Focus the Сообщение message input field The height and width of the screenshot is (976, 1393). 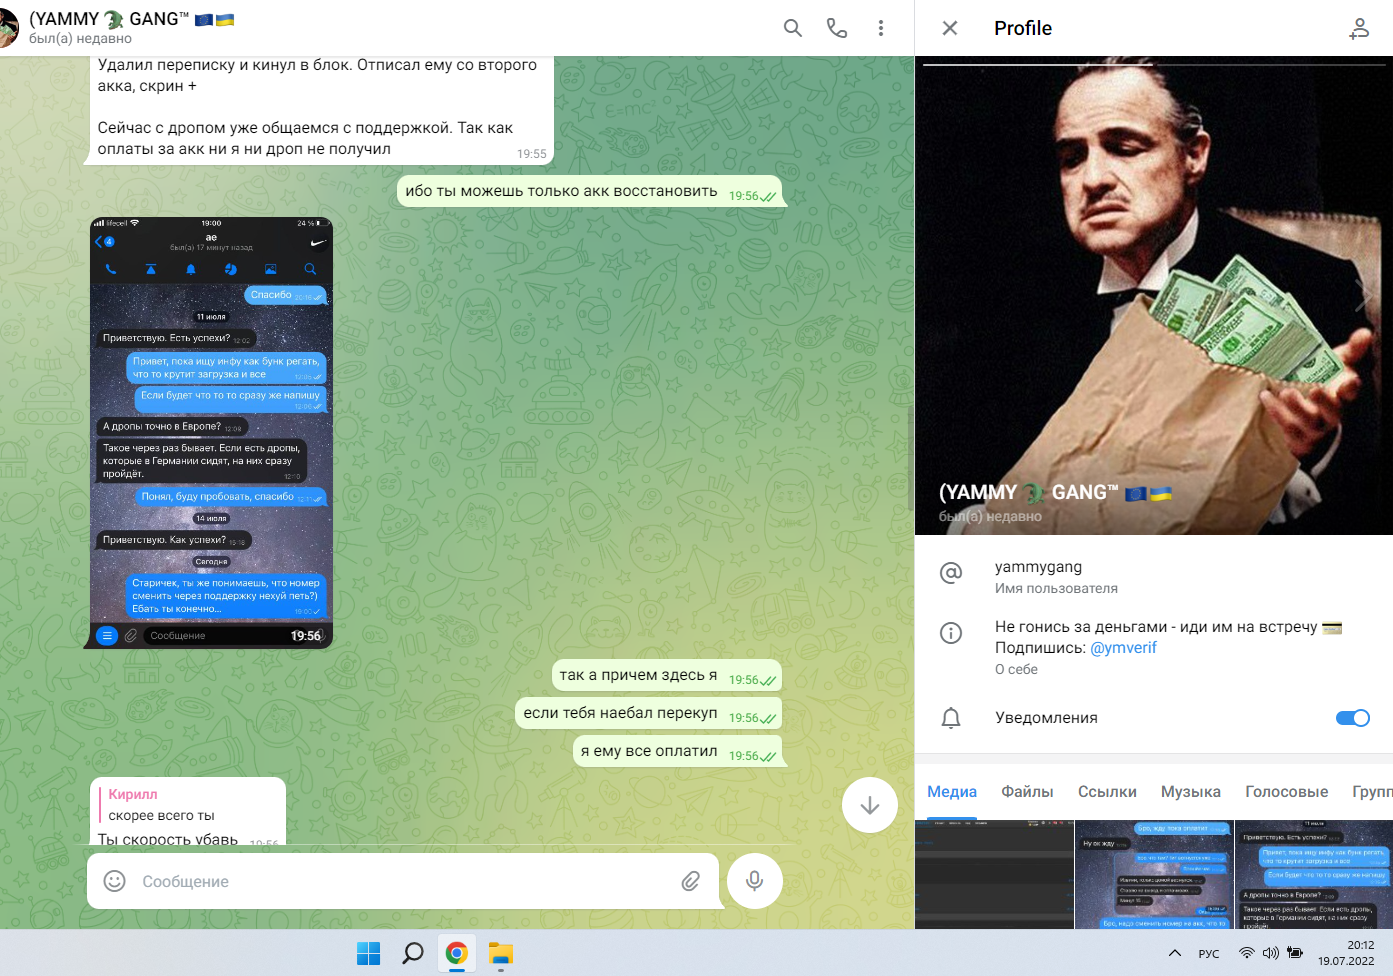[403, 881]
